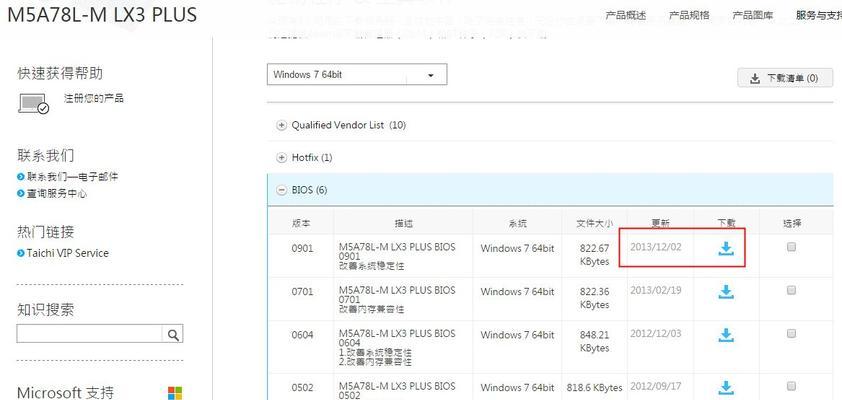Click version number 0604
This screenshot has width=842, height=400.
pyautogui.click(x=302, y=335)
